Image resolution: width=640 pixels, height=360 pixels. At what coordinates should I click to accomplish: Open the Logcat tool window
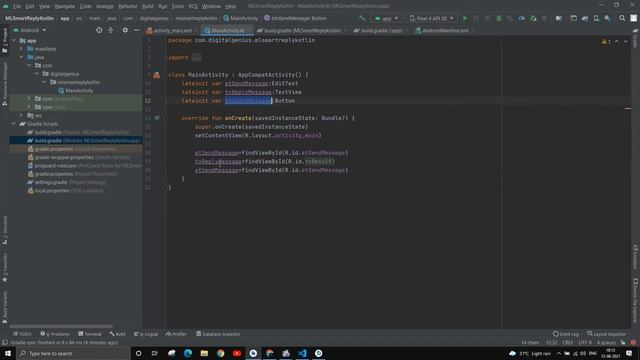coord(146,334)
